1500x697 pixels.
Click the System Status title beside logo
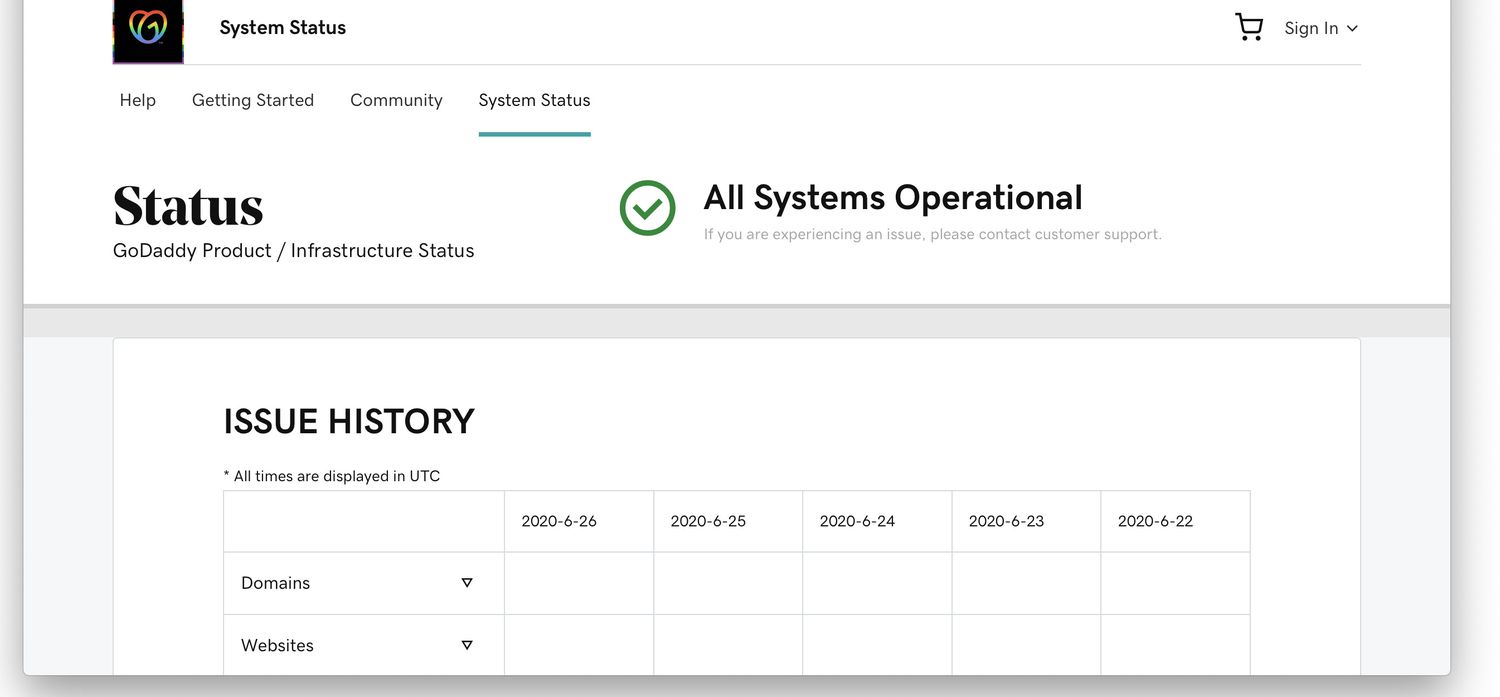coord(283,28)
